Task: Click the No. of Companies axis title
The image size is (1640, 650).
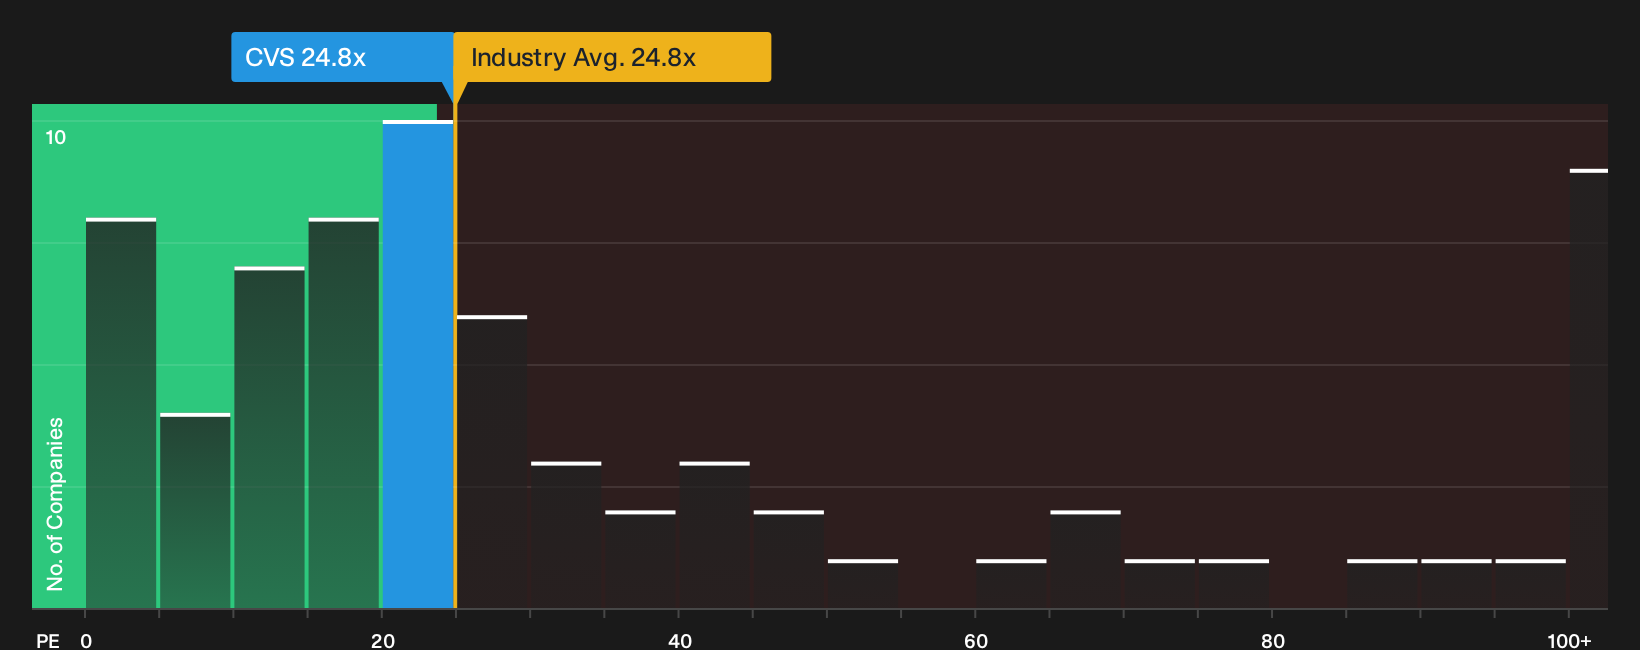Action: [x=55, y=504]
